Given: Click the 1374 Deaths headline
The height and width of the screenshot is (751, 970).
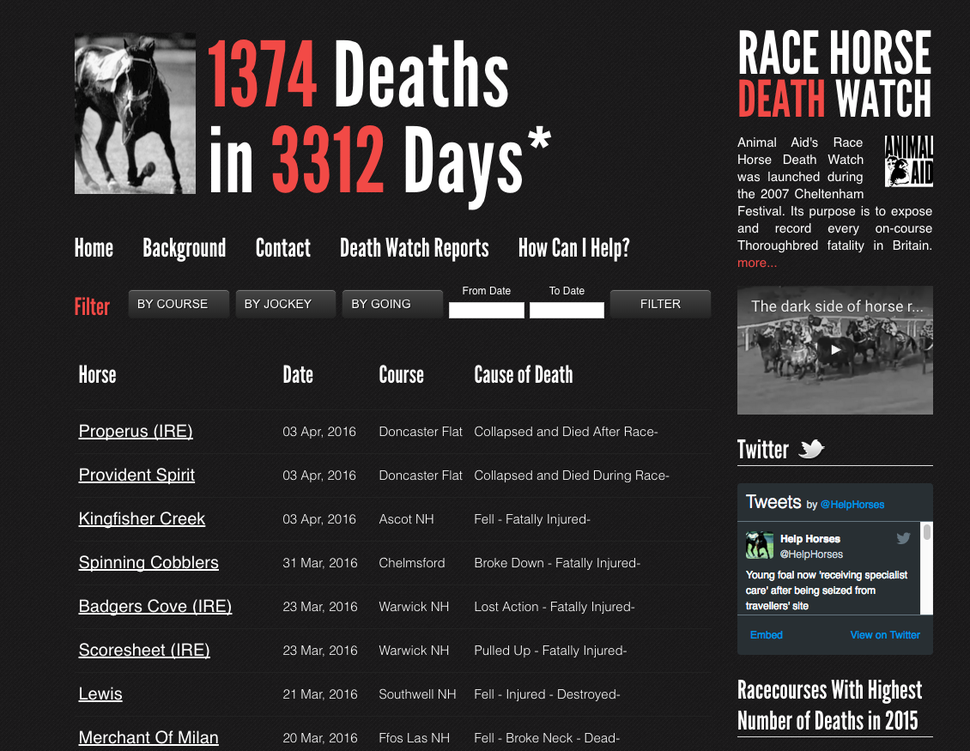Looking at the screenshot, I should tap(358, 74).
